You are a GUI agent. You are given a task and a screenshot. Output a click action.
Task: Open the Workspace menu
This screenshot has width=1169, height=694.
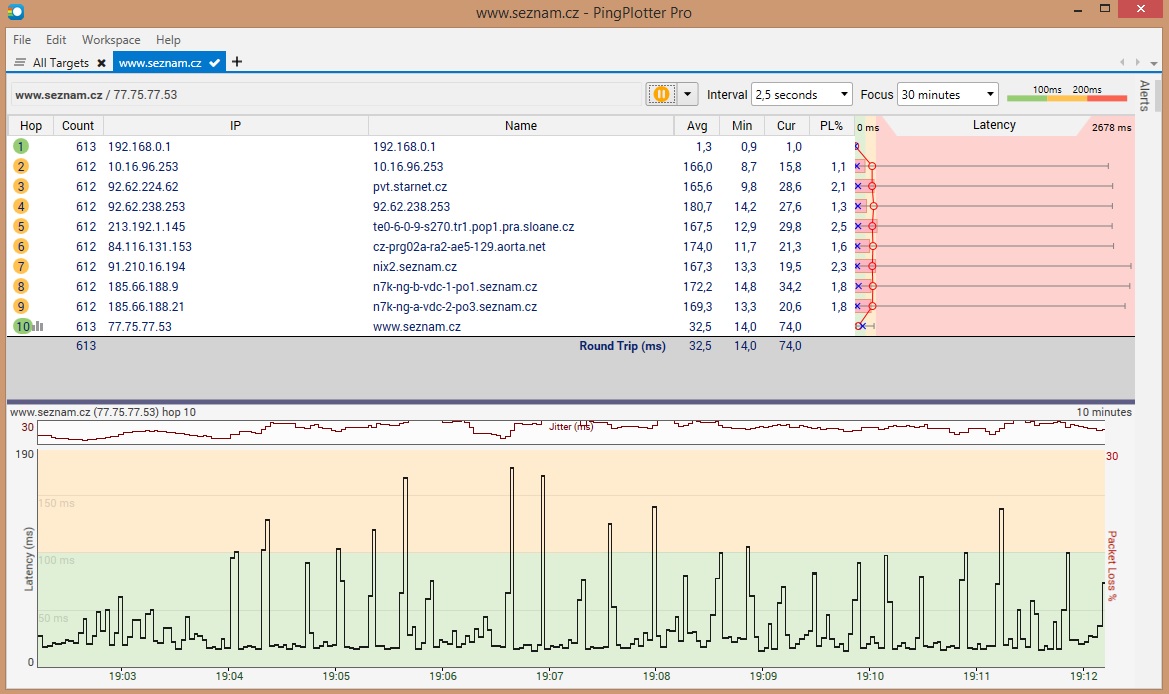(x=111, y=40)
